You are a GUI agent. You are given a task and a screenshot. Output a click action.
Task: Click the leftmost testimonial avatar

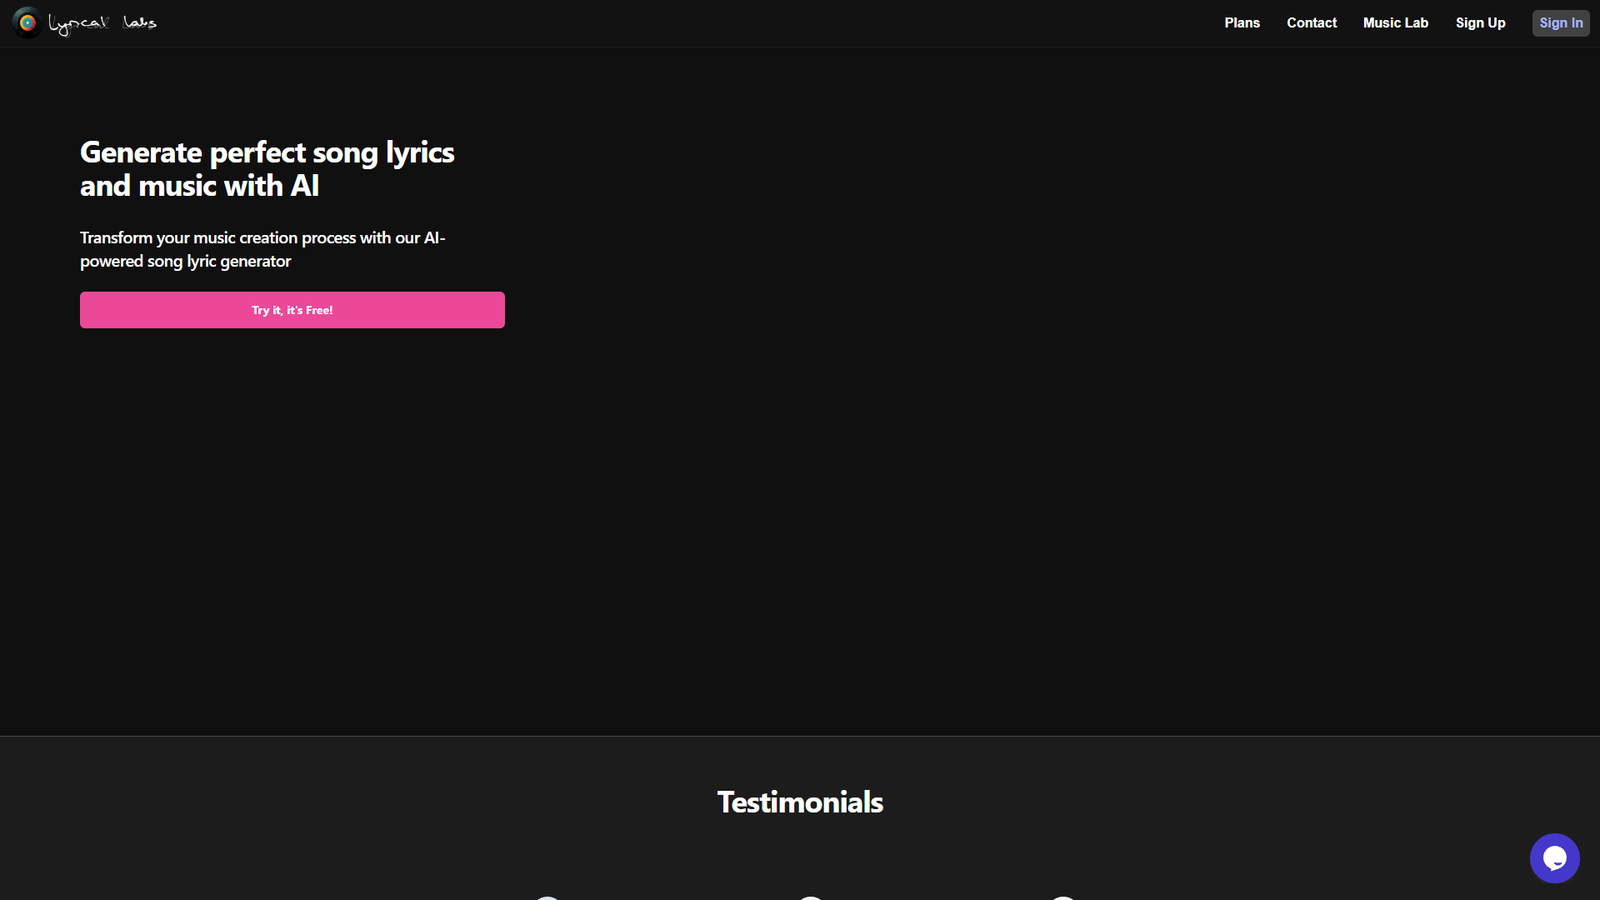pyautogui.click(x=547, y=898)
